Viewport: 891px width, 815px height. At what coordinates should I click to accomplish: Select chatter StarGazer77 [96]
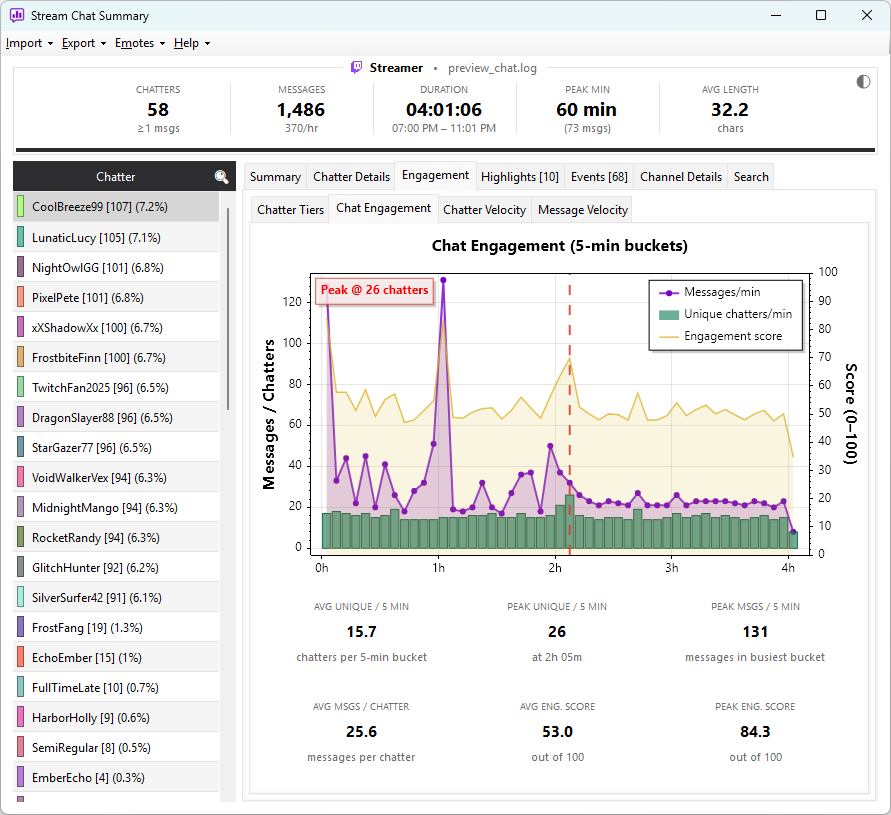[x=116, y=448]
